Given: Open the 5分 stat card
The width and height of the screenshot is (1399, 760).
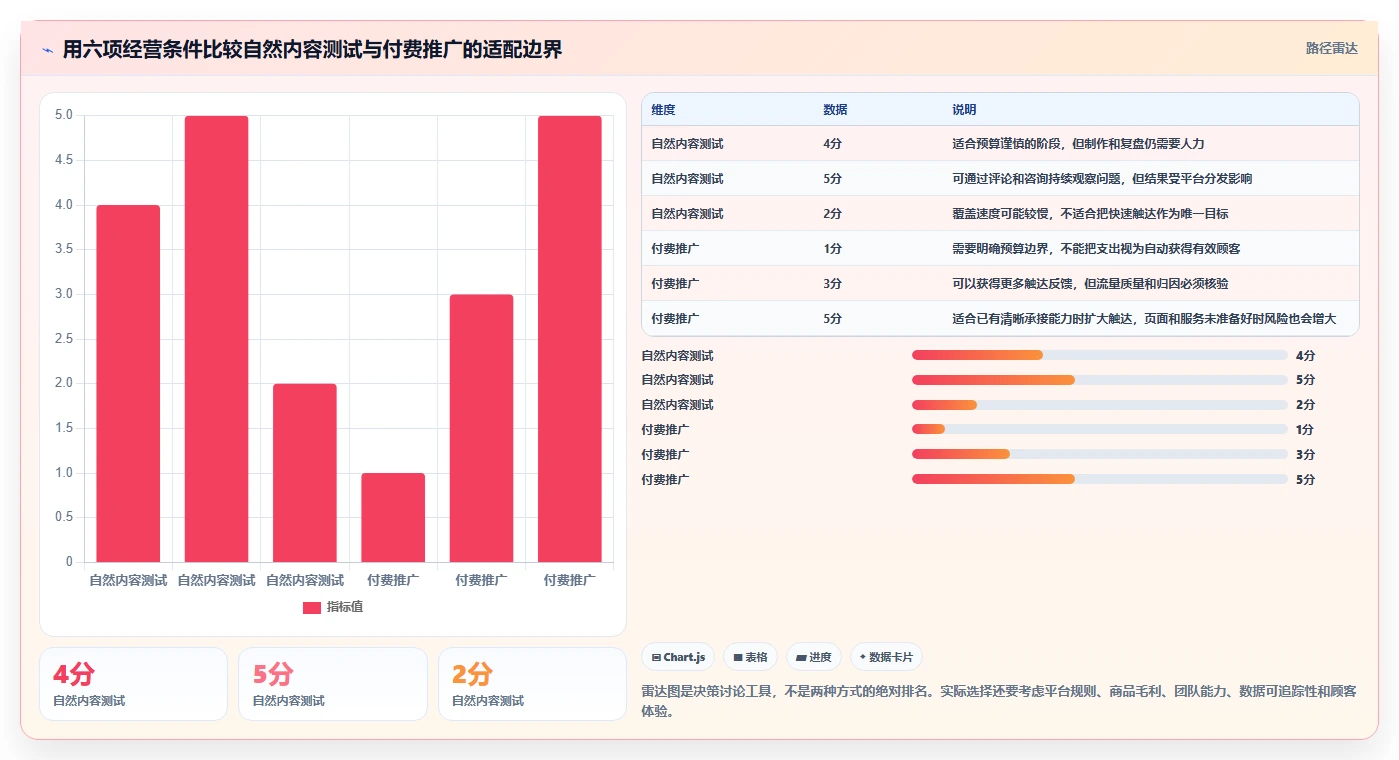Looking at the screenshot, I should coord(333,684).
